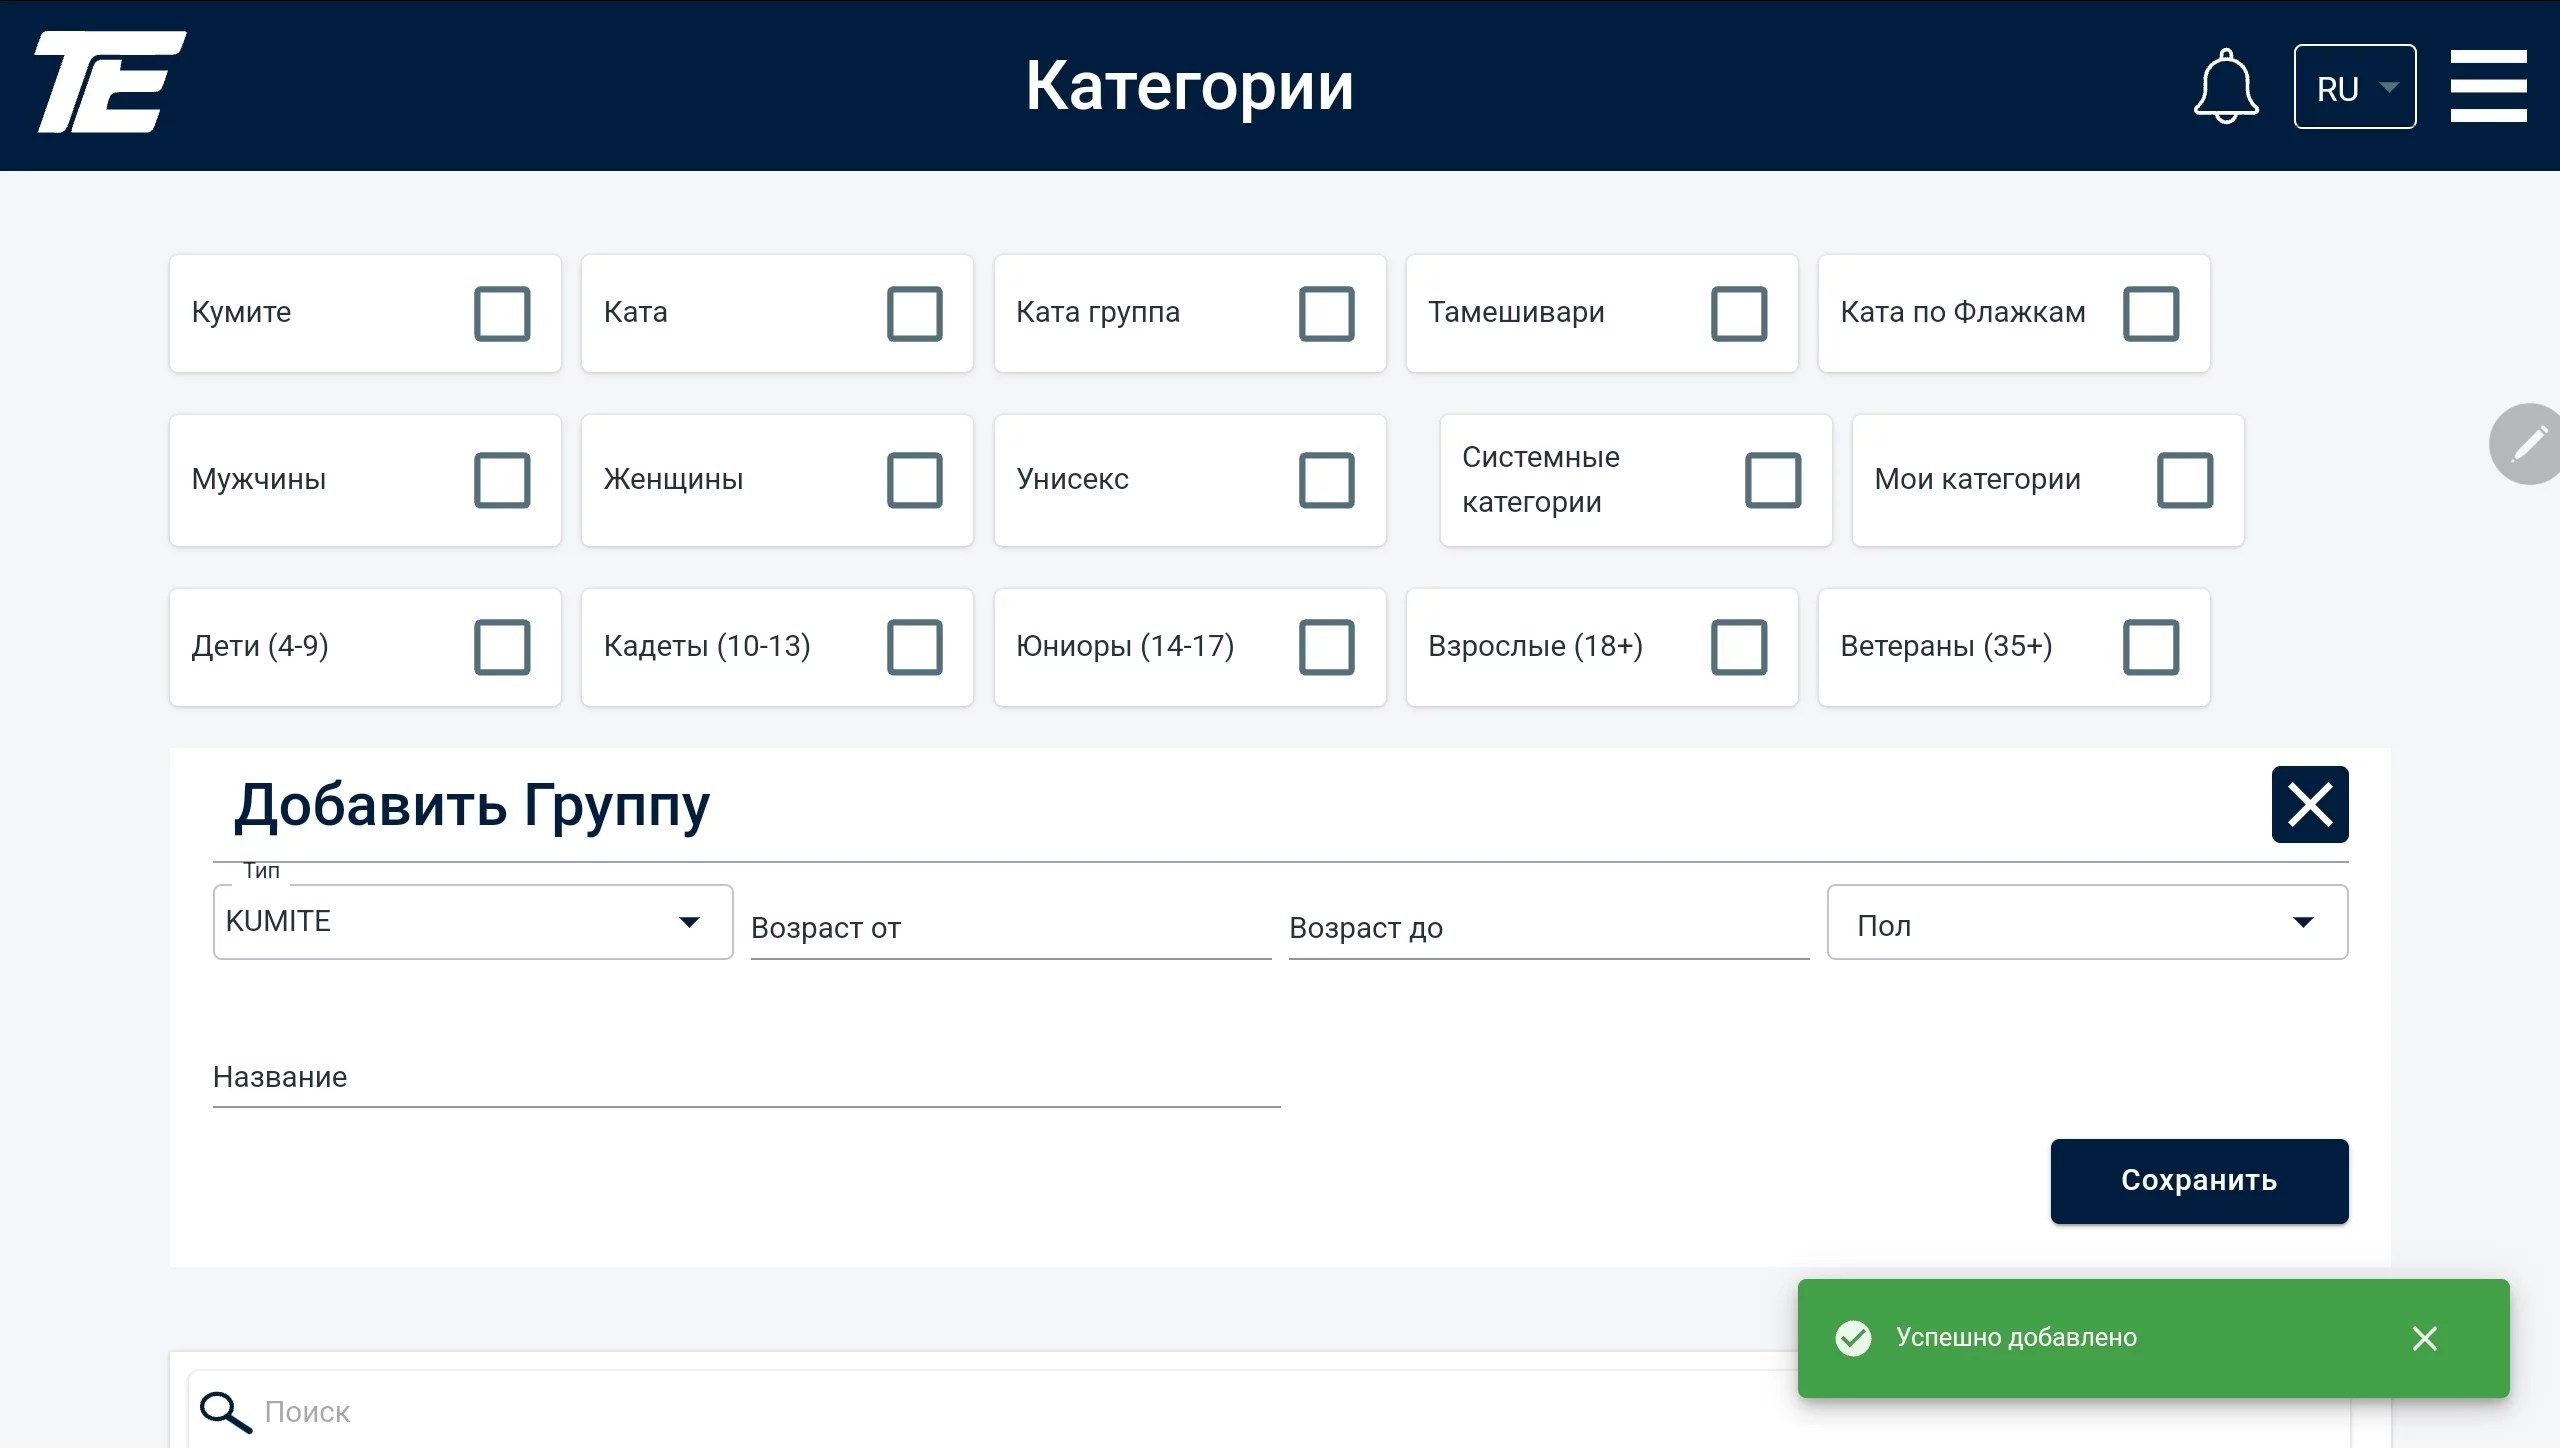Click the Категории page title
This screenshot has width=2560, height=1448.
point(1189,86)
